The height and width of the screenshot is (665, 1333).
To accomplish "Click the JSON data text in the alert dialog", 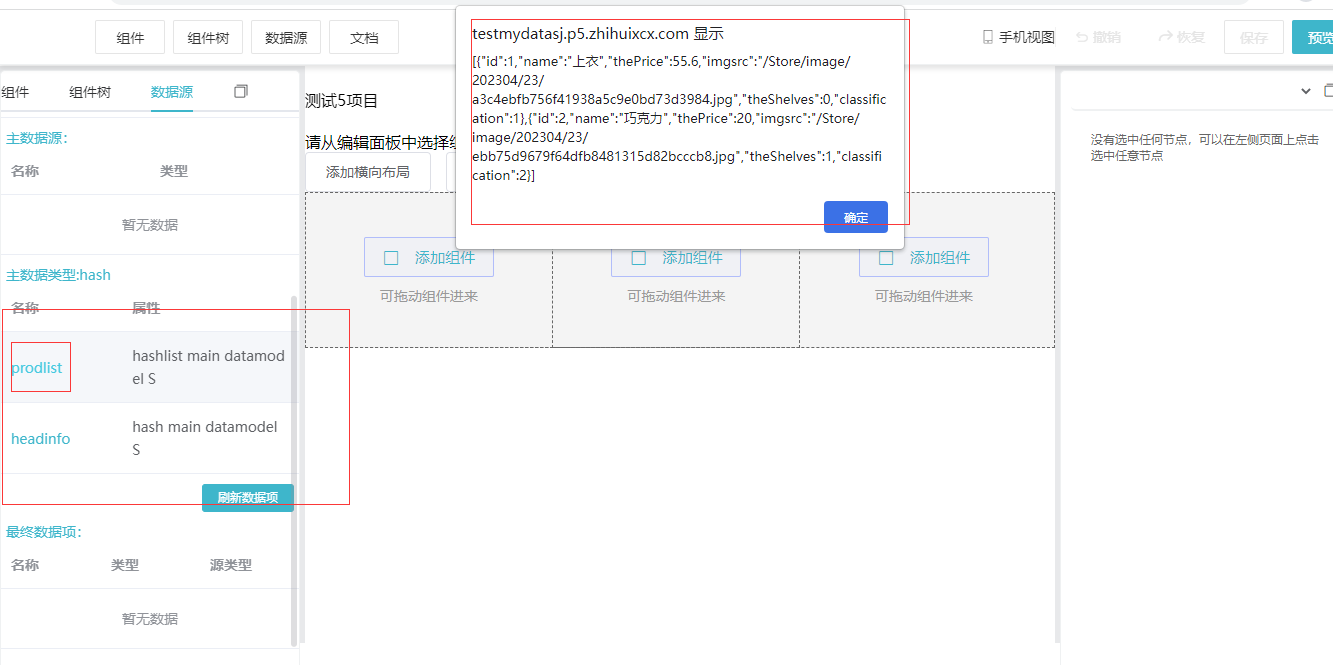I will [679, 118].
